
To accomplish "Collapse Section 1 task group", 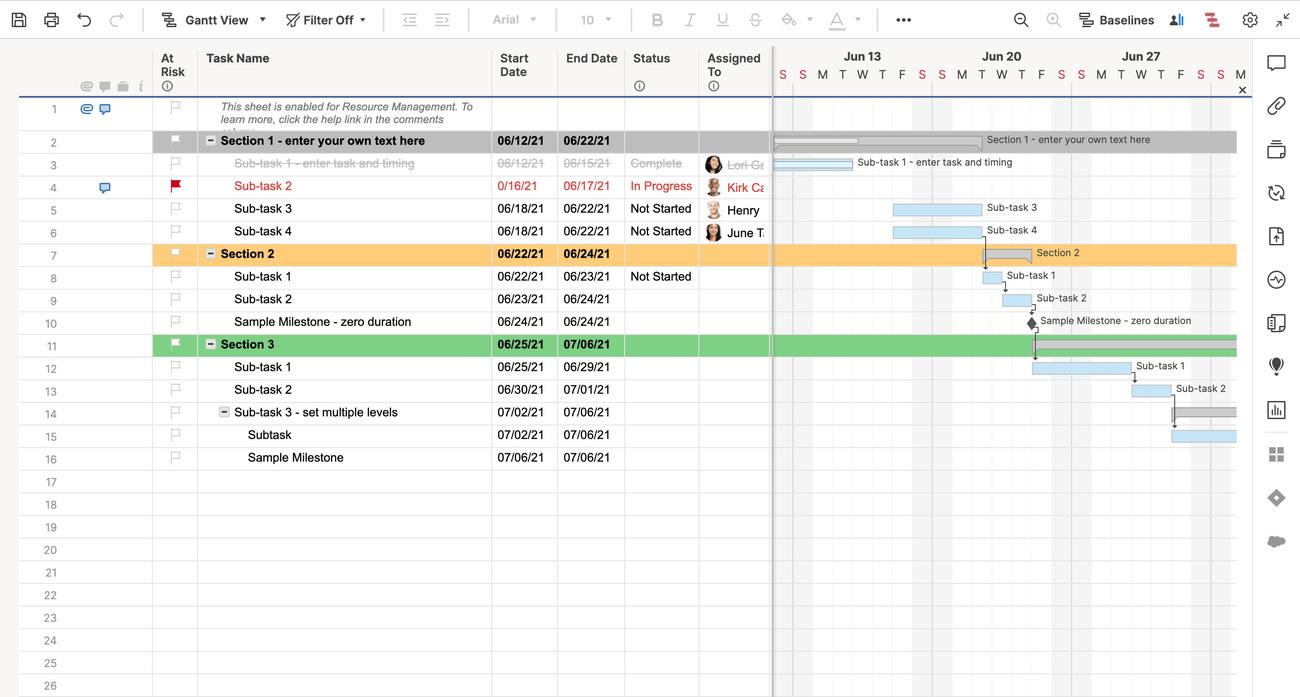I will pos(211,141).
